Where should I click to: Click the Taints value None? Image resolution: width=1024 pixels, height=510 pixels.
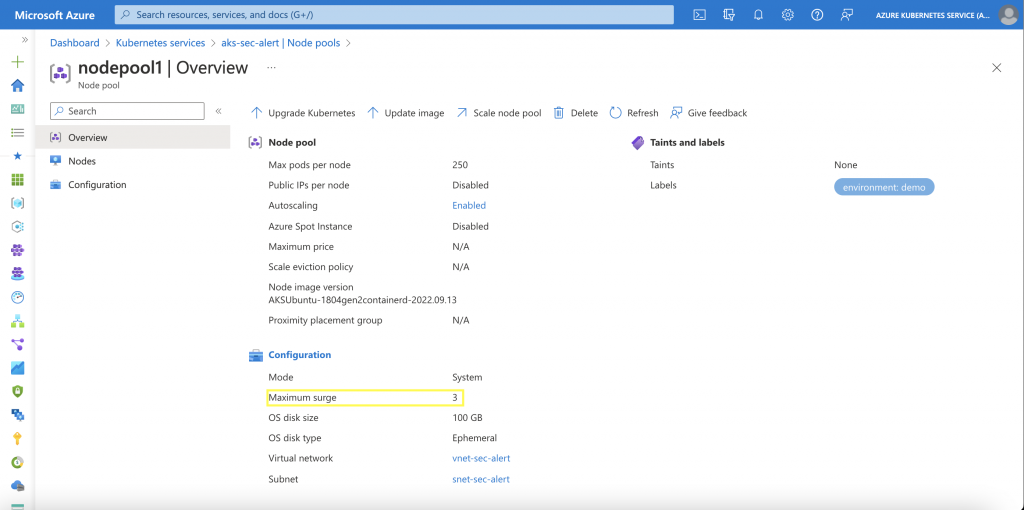click(x=846, y=165)
